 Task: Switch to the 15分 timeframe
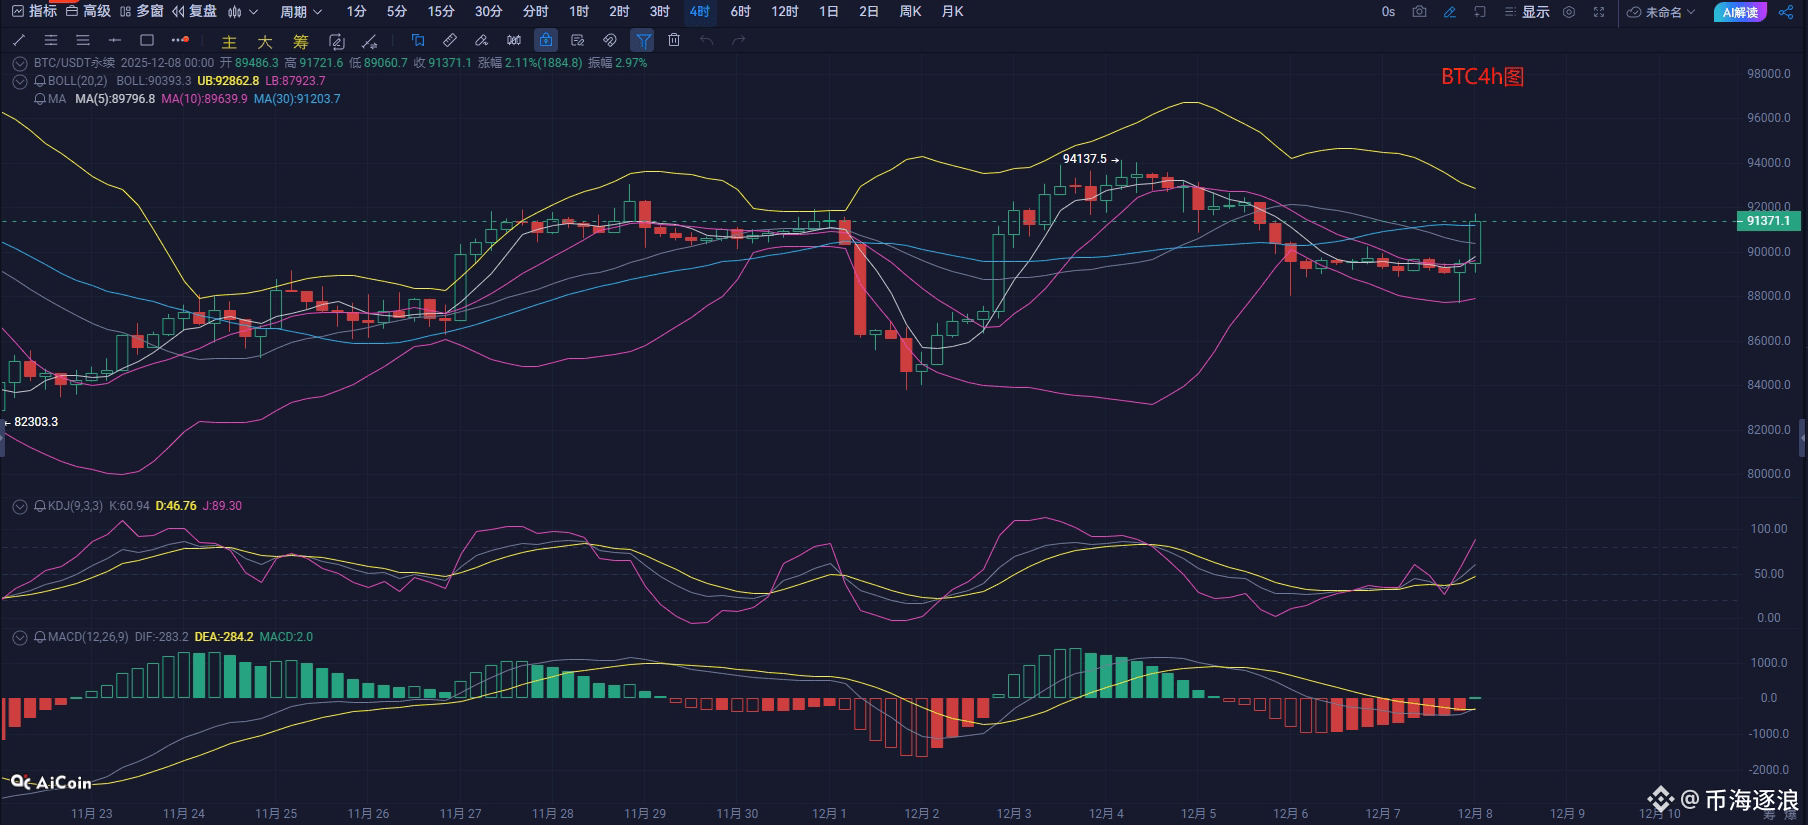coord(440,12)
